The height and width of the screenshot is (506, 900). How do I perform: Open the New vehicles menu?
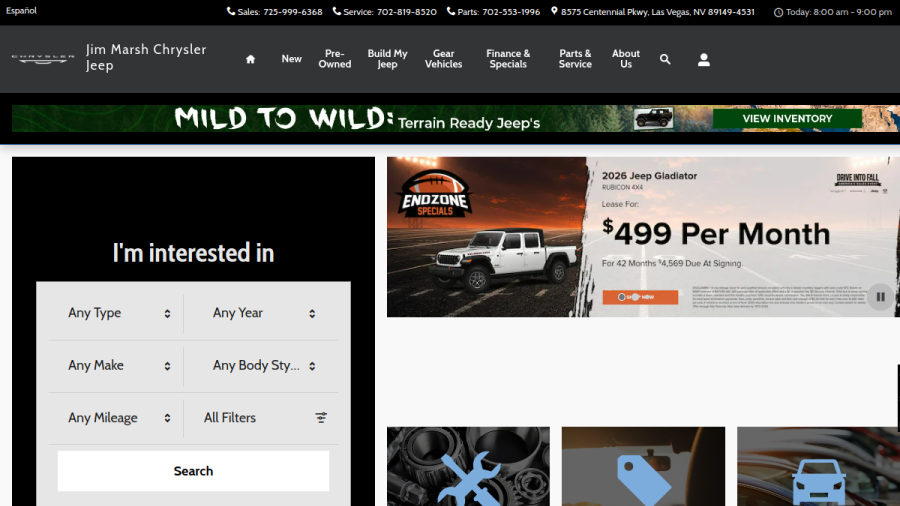coord(292,59)
